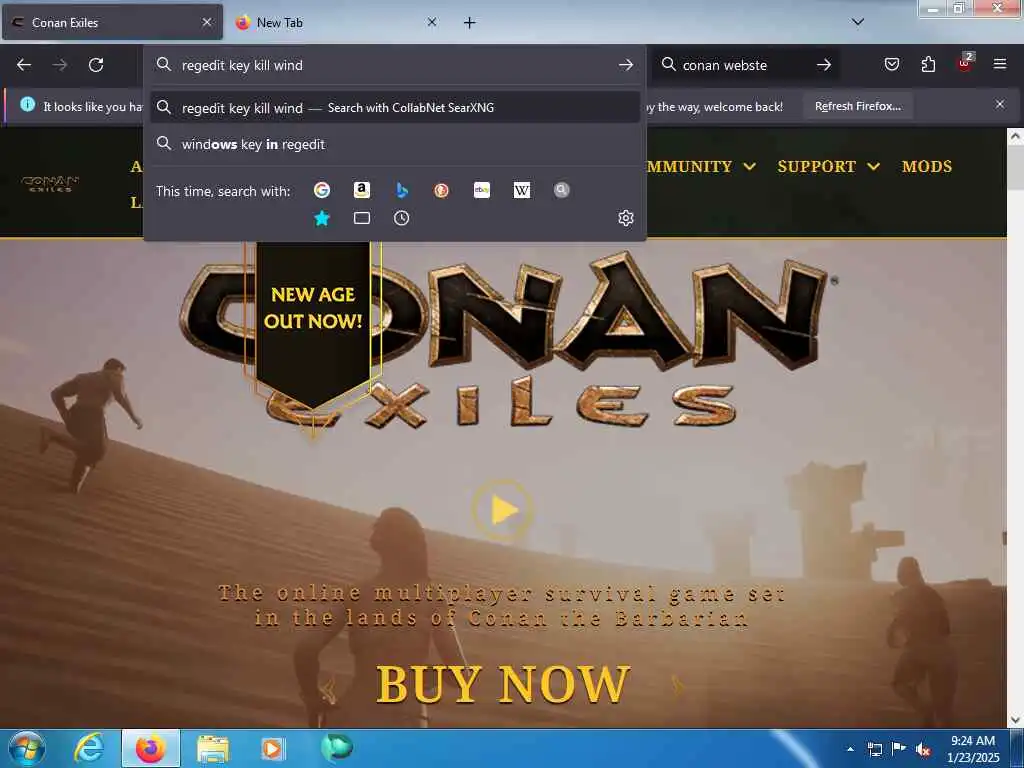Search Bookmarks using the star icon

click(322, 218)
